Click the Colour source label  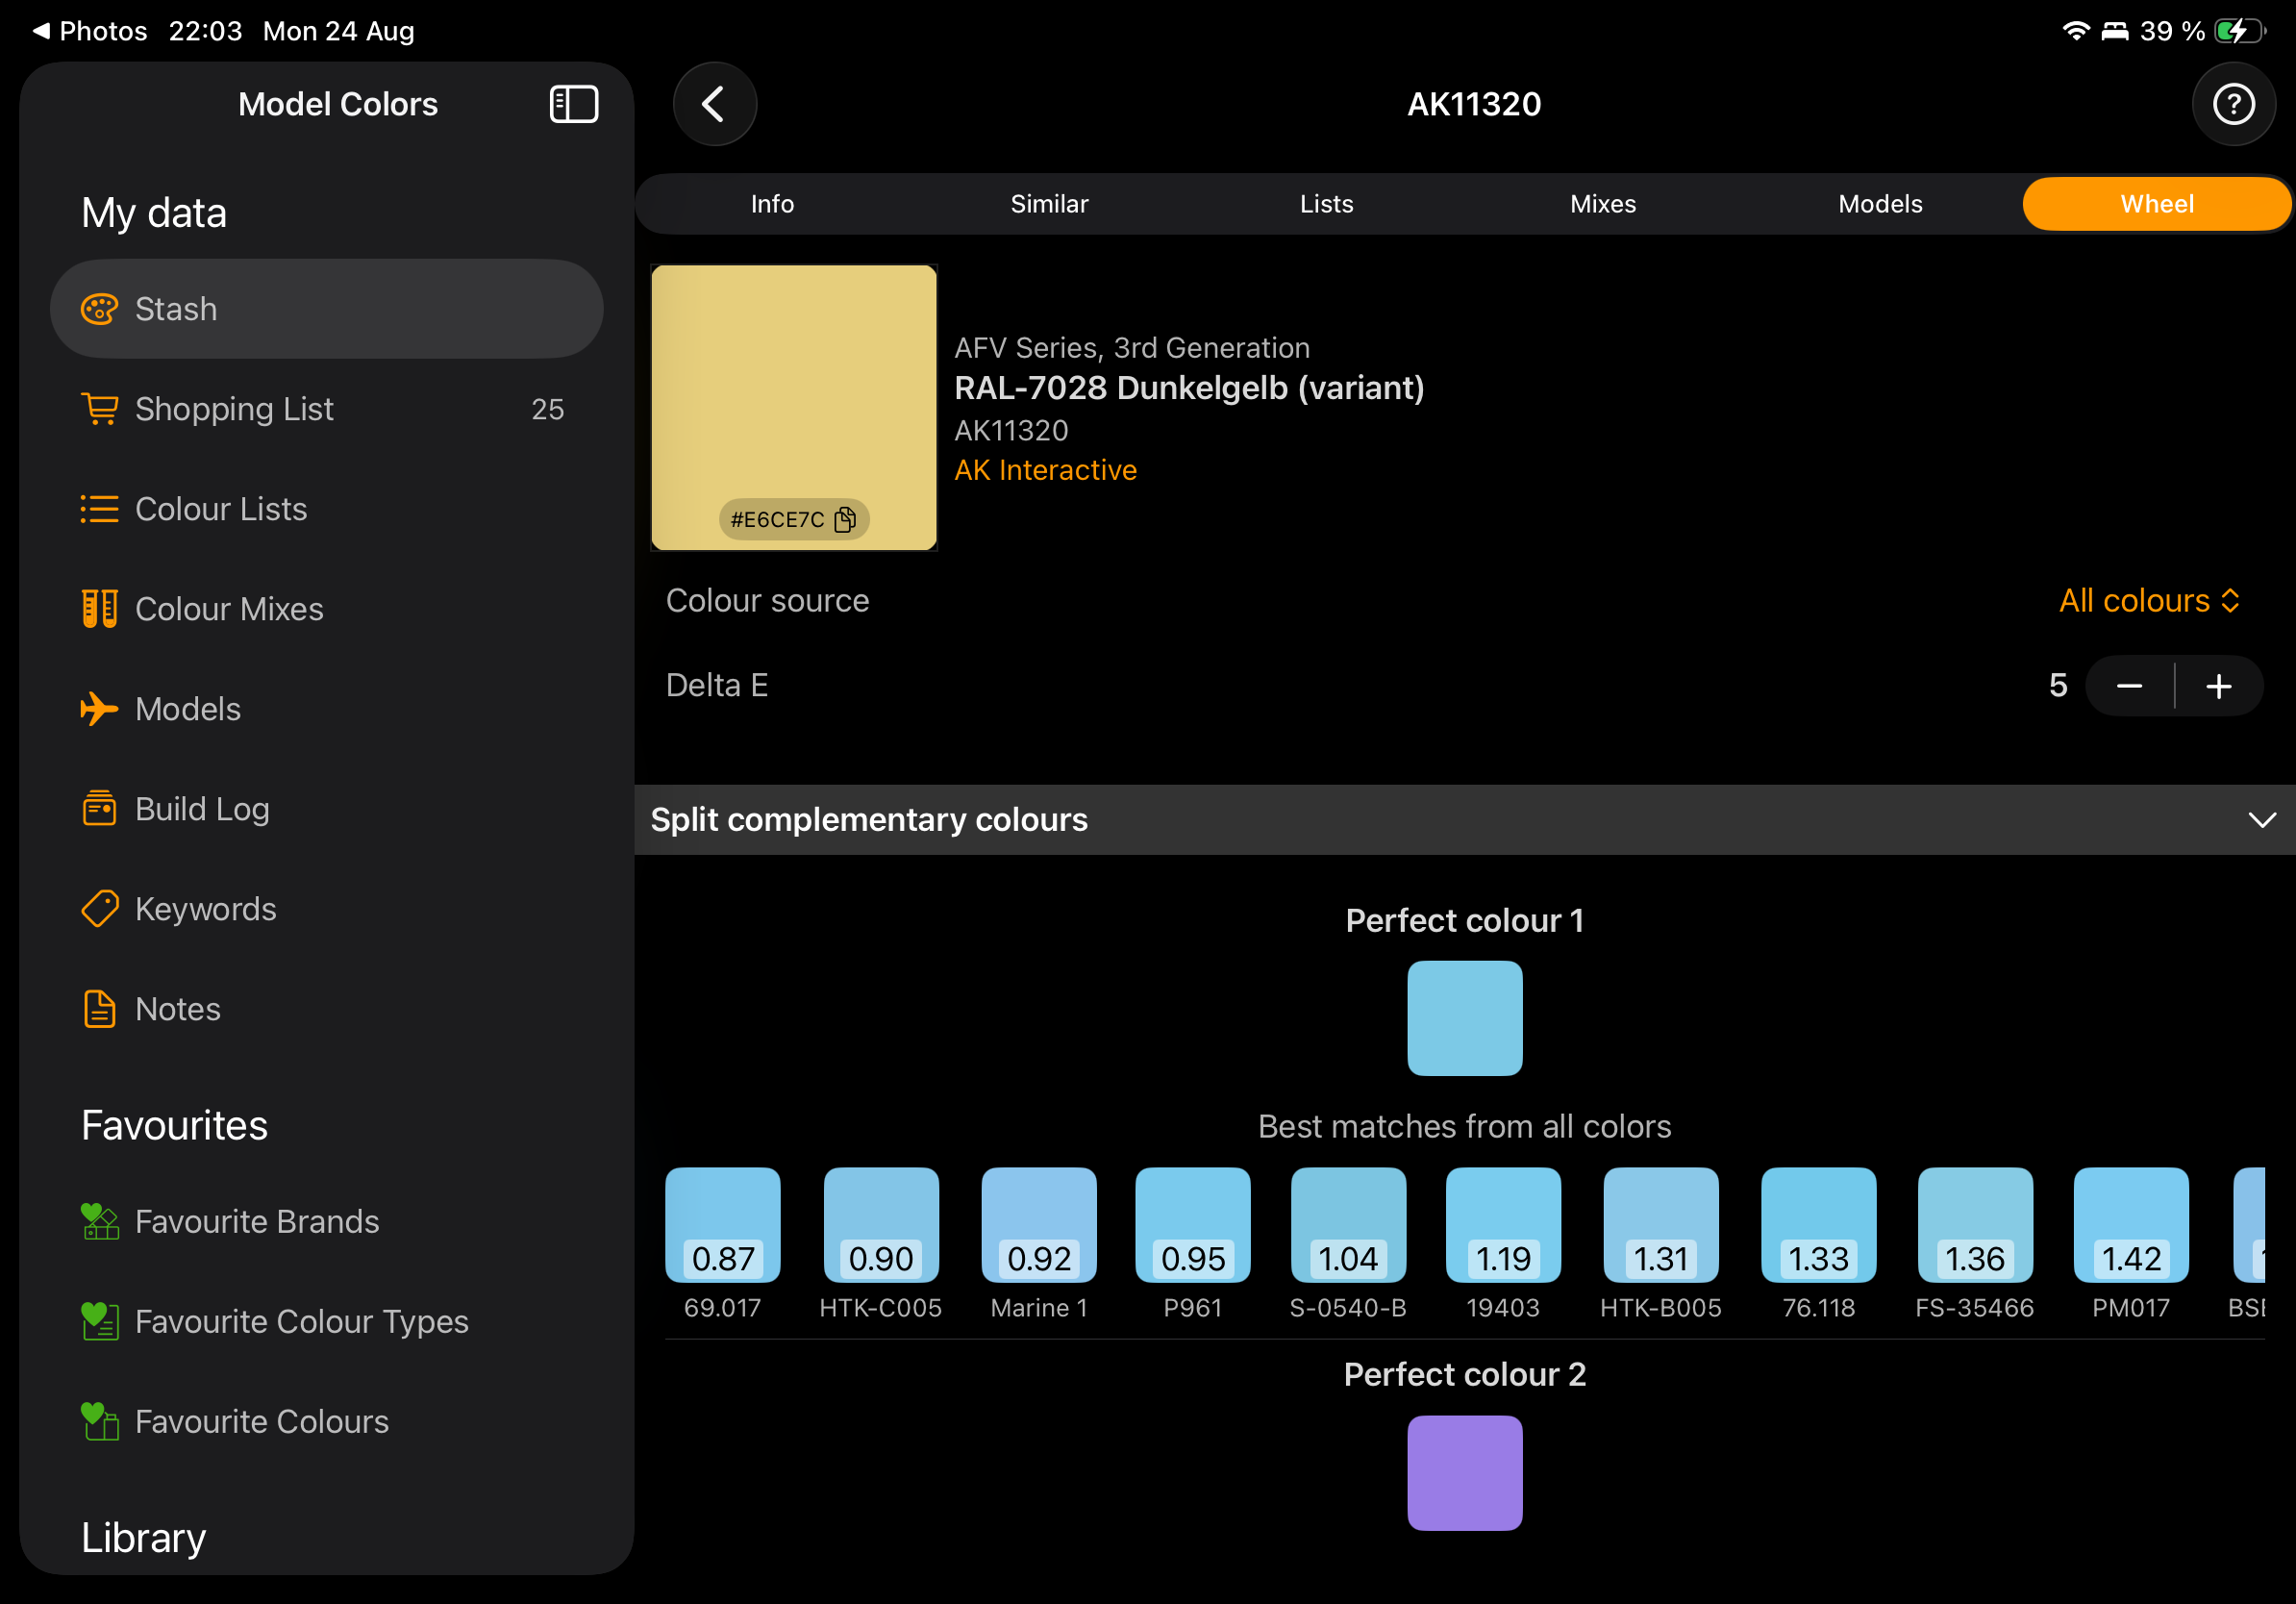point(768,601)
